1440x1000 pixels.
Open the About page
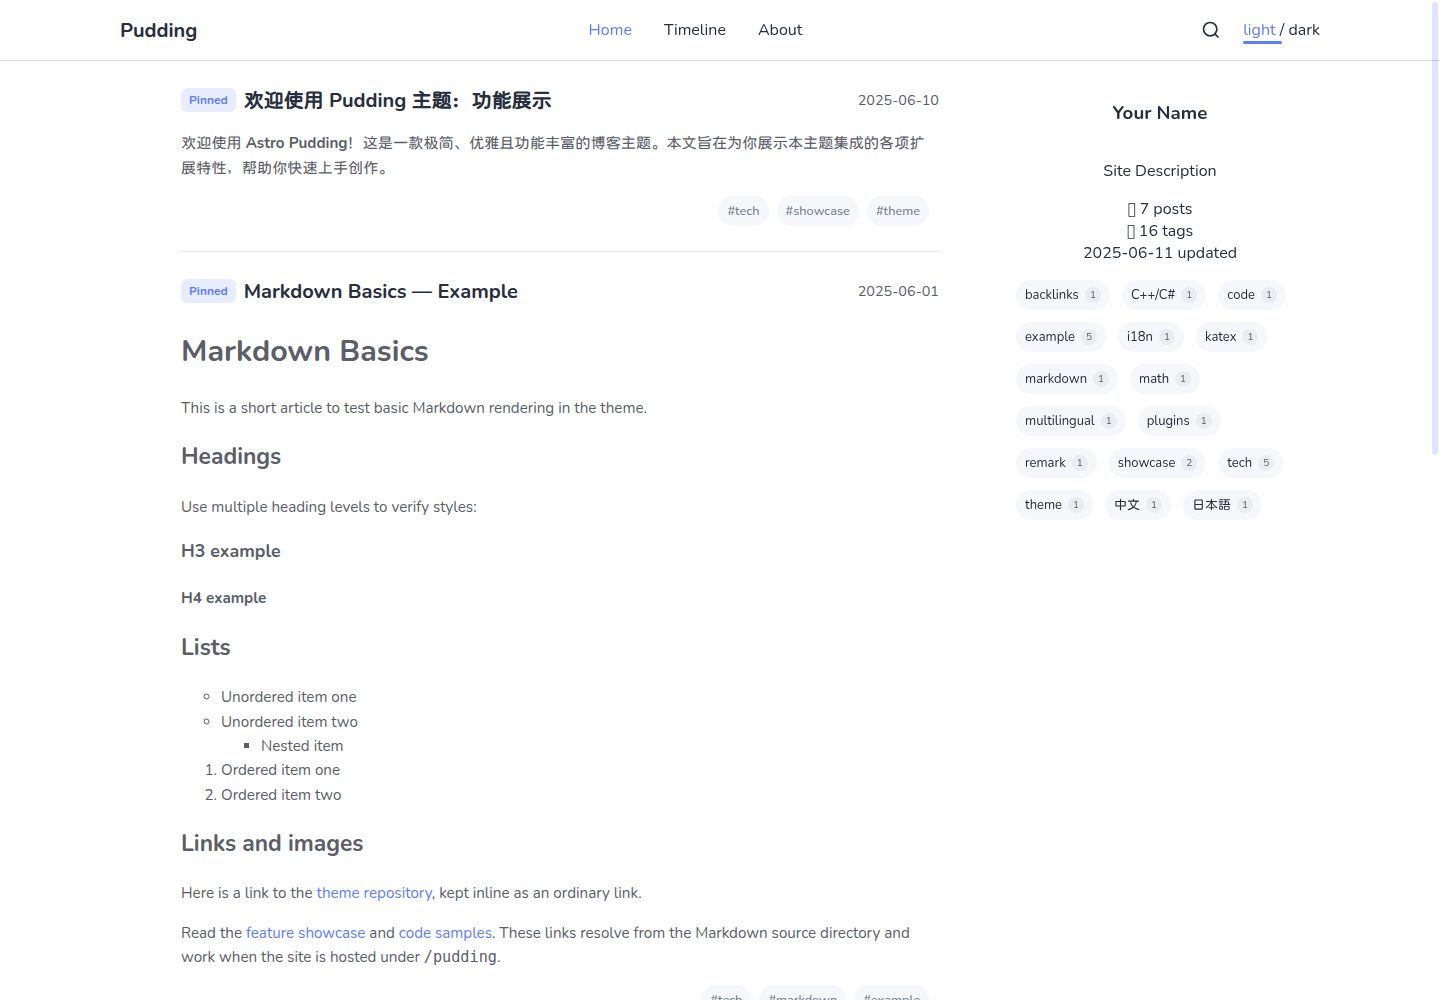click(x=780, y=30)
